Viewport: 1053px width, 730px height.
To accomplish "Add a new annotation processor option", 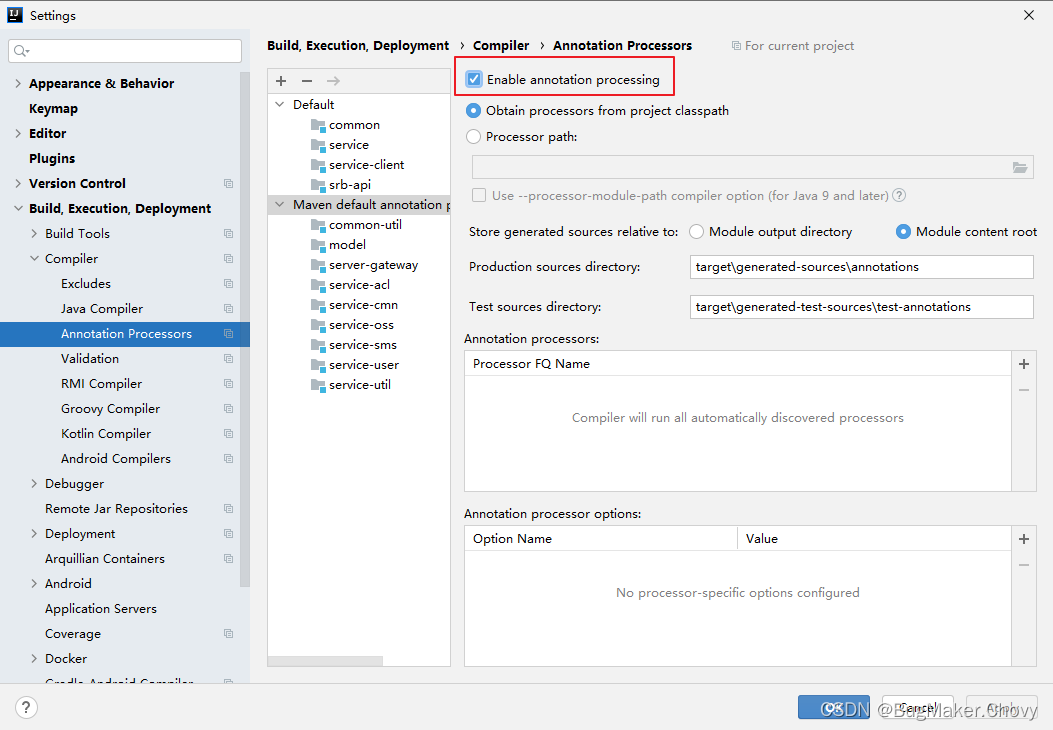I will pos(1023,539).
